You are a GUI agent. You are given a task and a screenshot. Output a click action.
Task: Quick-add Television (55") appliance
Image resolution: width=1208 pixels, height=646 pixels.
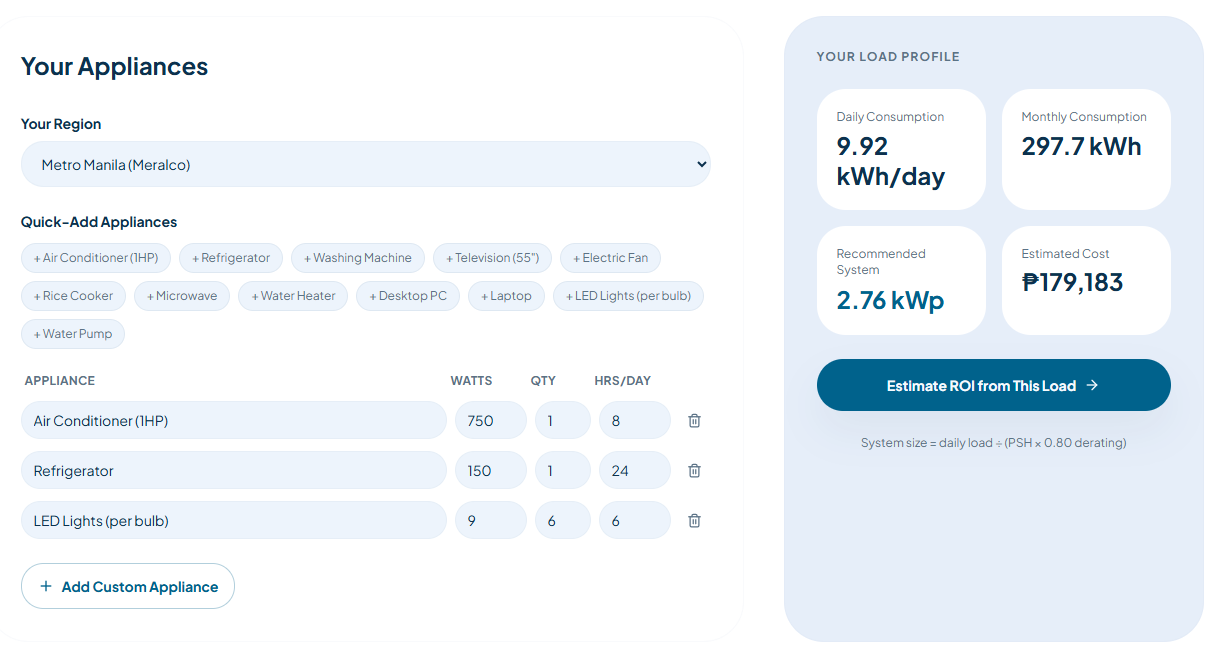[x=493, y=258]
